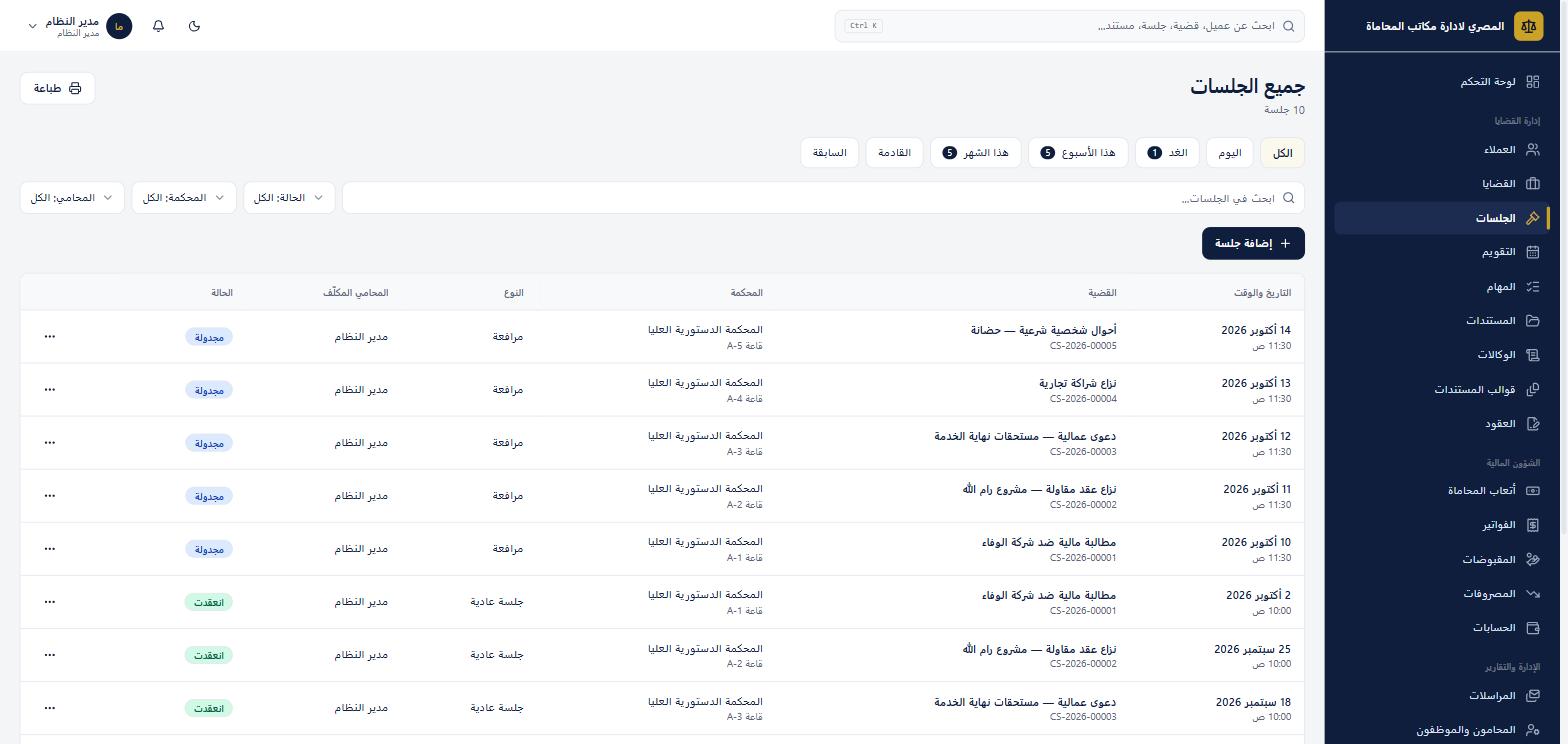The height and width of the screenshot is (744, 1568).
Task: Open notifications bell icon
Action: tap(158, 26)
